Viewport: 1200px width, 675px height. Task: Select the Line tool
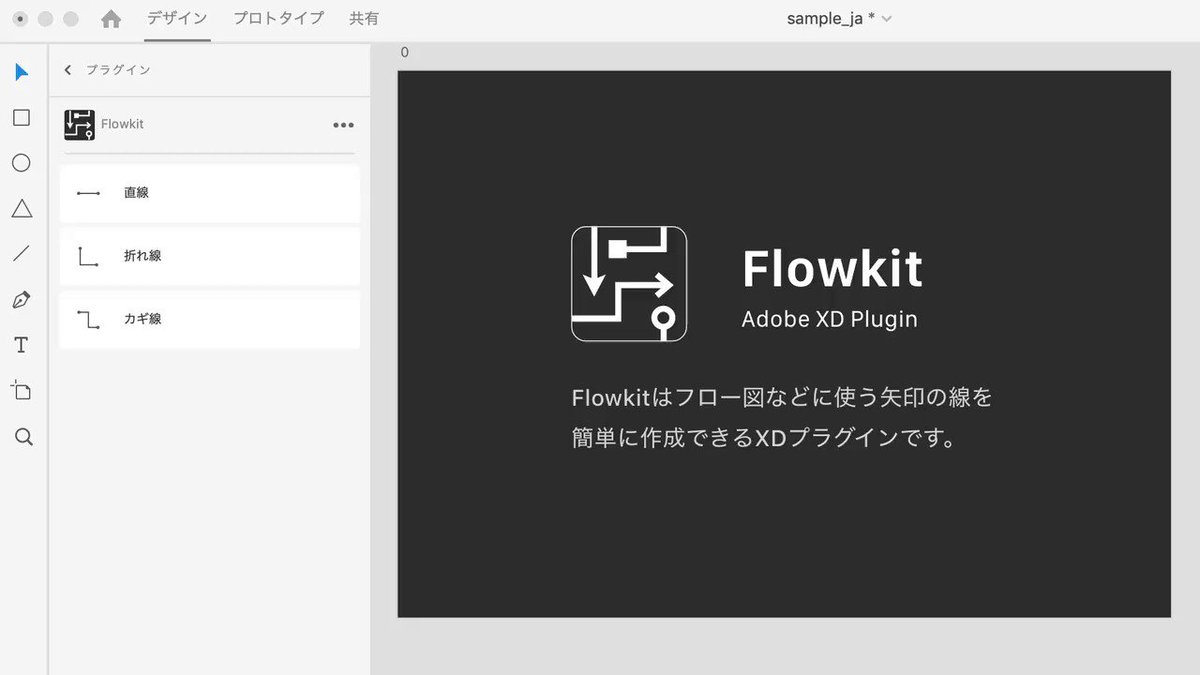pyautogui.click(x=21, y=254)
